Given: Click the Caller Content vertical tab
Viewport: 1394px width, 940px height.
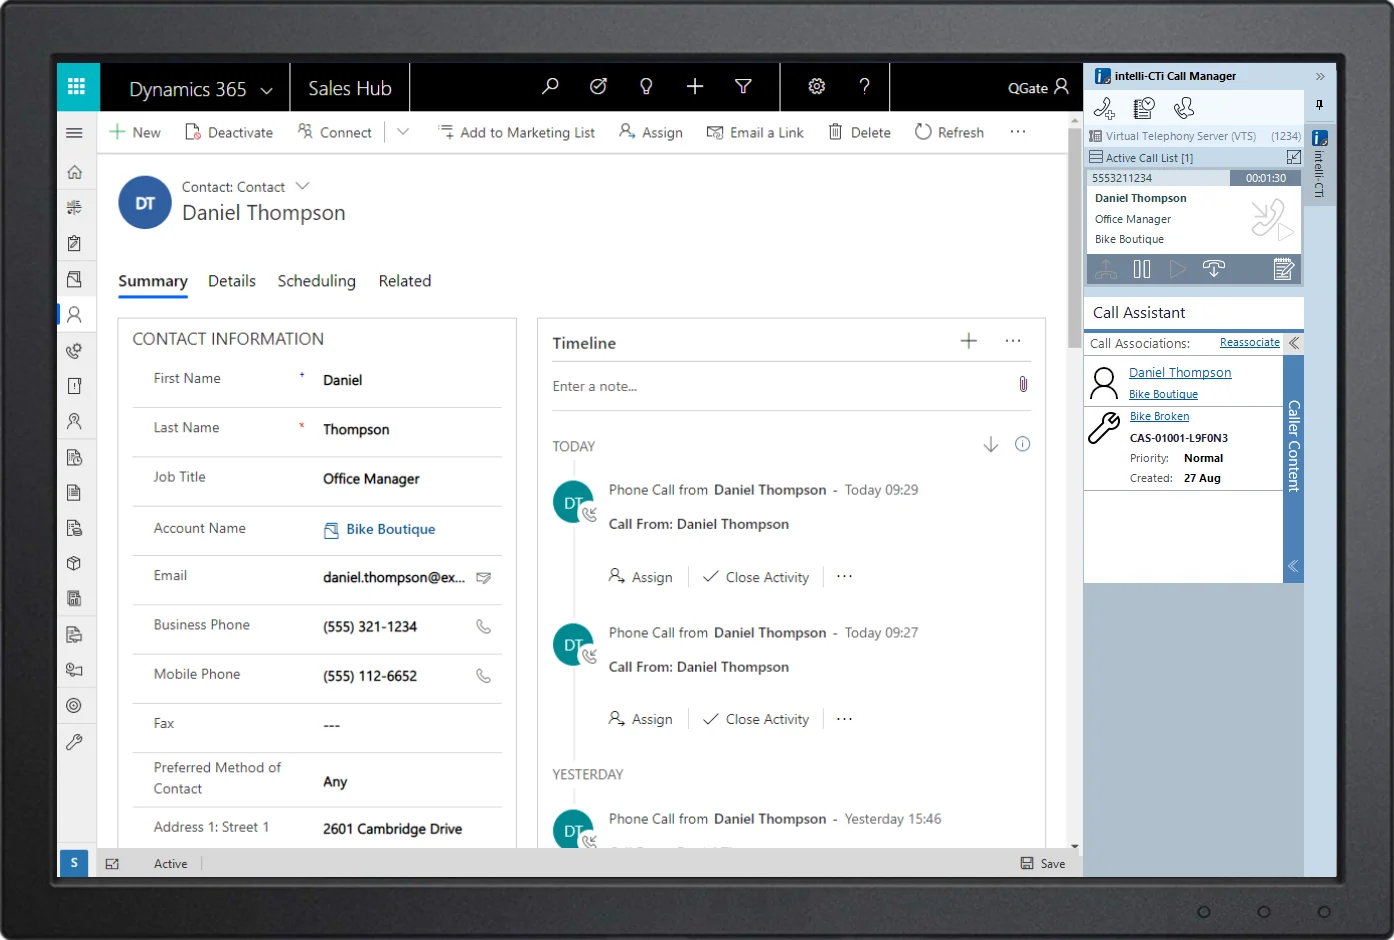Looking at the screenshot, I should [1294, 445].
